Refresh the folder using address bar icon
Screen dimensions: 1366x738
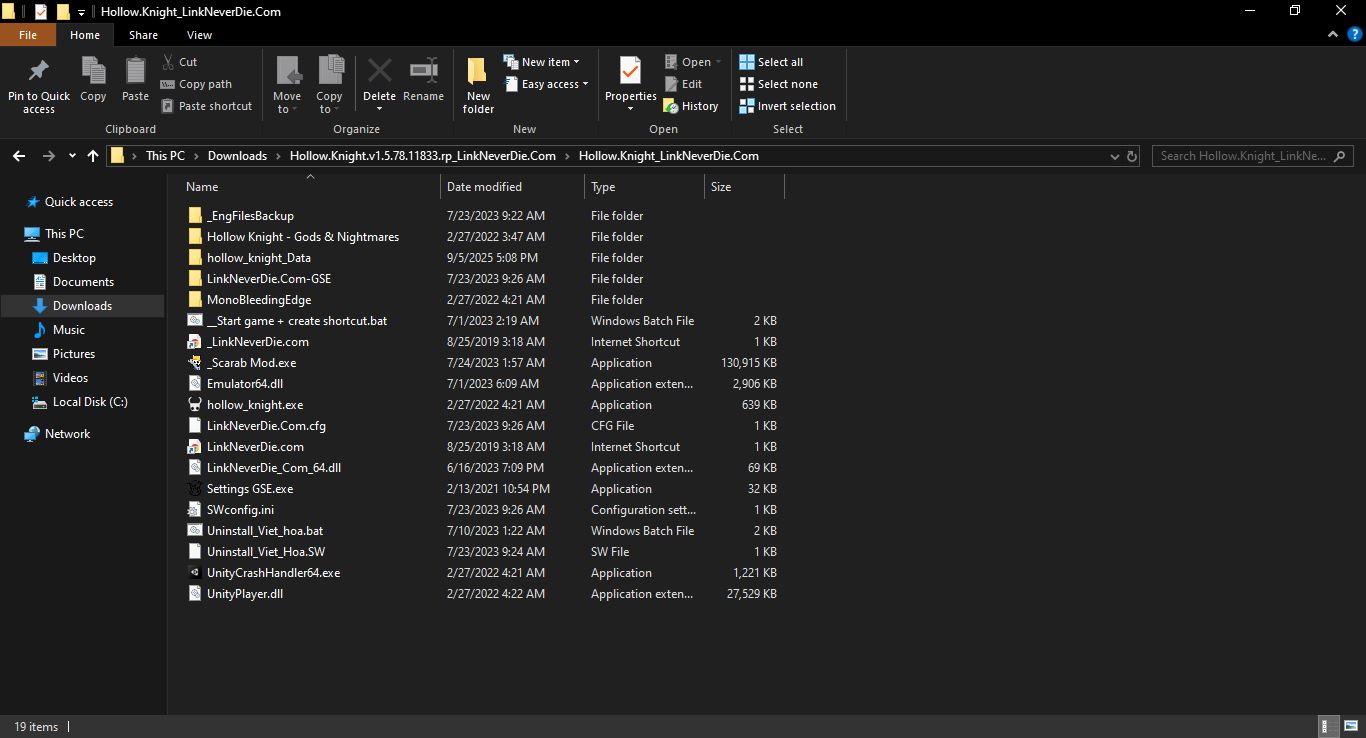pyautogui.click(x=1132, y=156)
